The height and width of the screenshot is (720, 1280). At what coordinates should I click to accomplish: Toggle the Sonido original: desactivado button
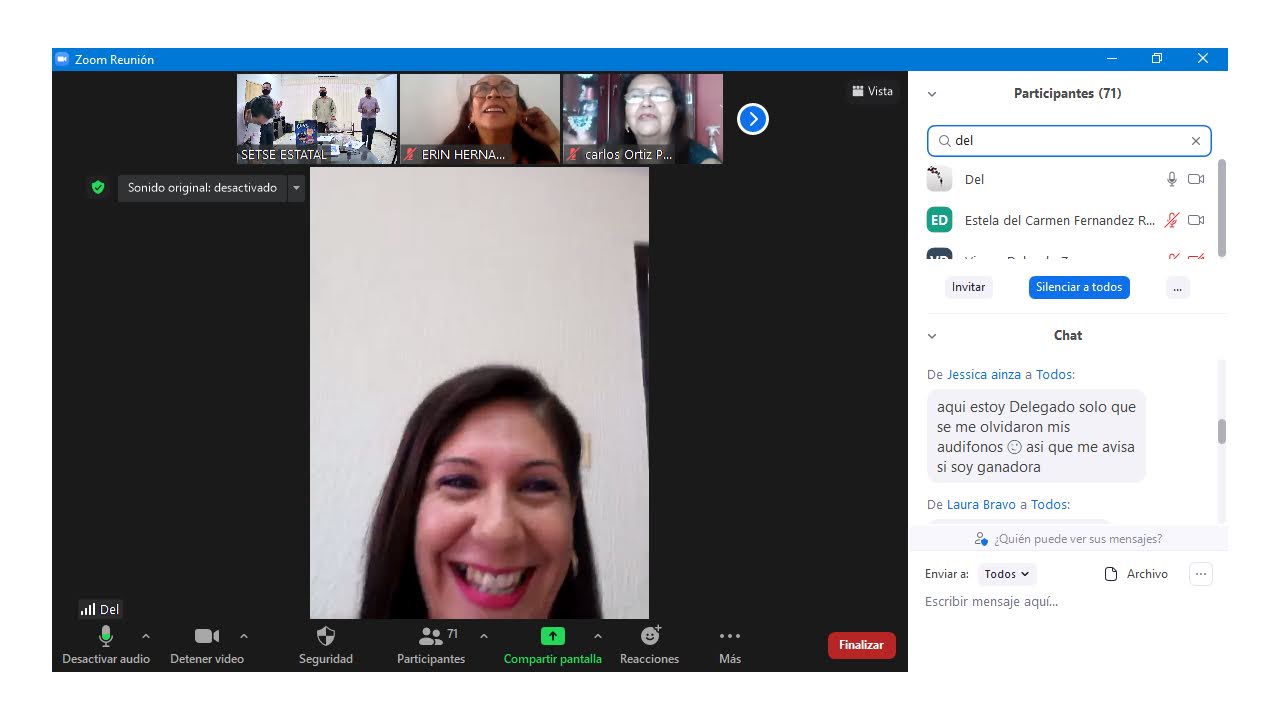coord(202,188)
